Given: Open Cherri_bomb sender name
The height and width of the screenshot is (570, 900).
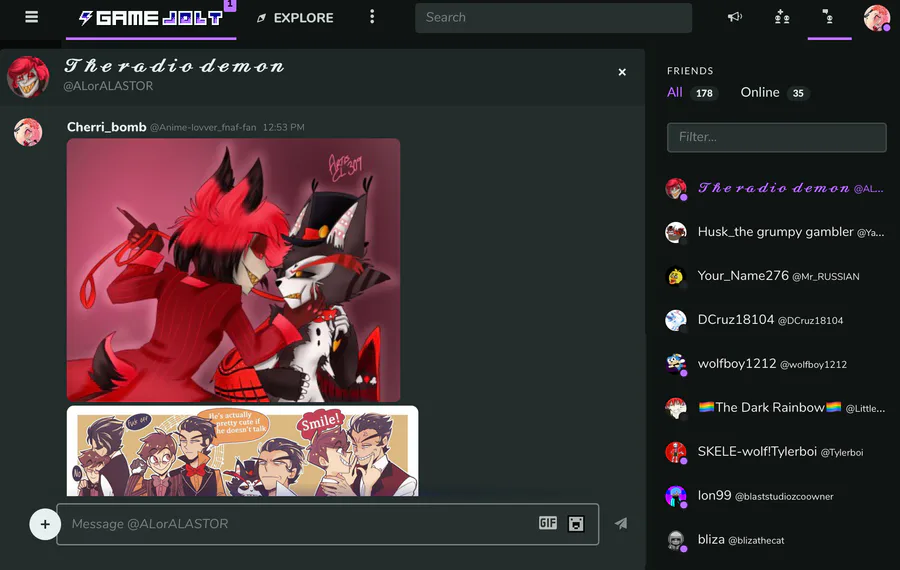Looking at the screenshot, I should [x=107, y=127].
